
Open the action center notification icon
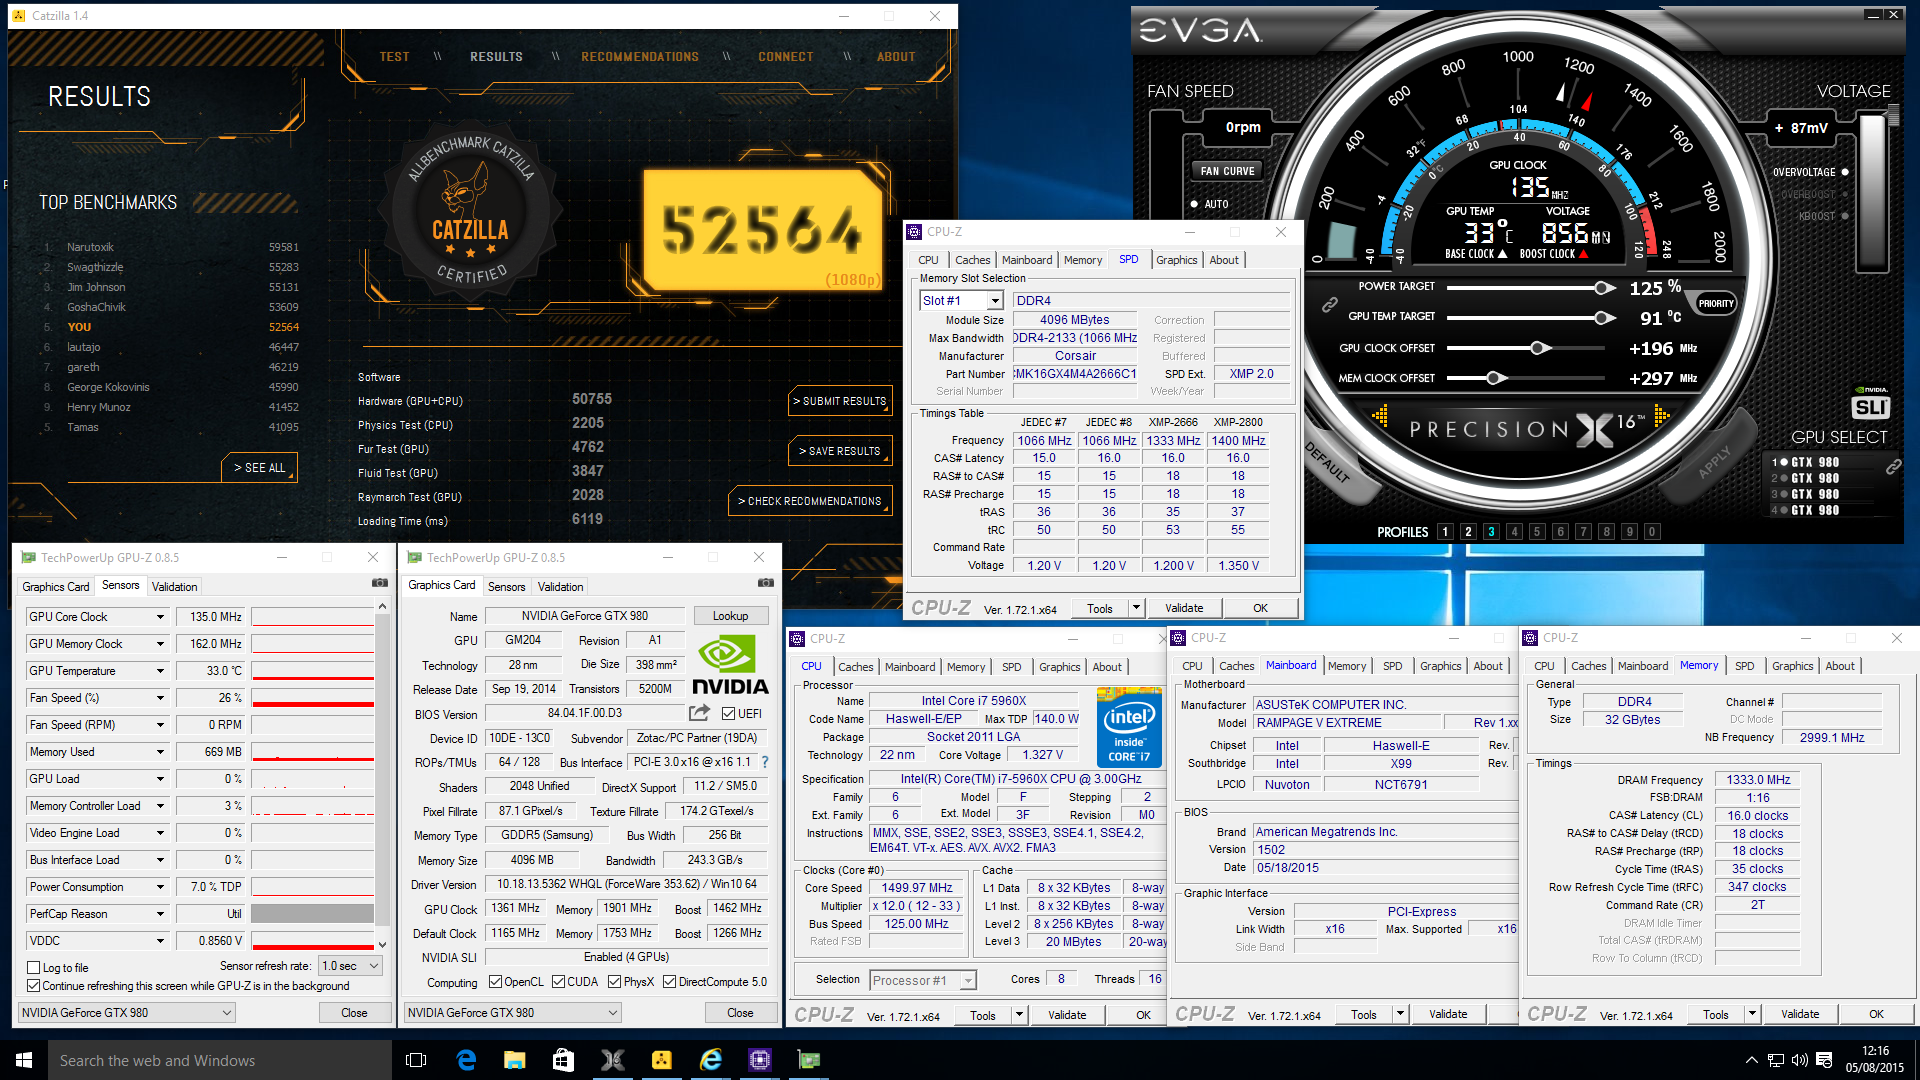[x=1824, y=1060]
